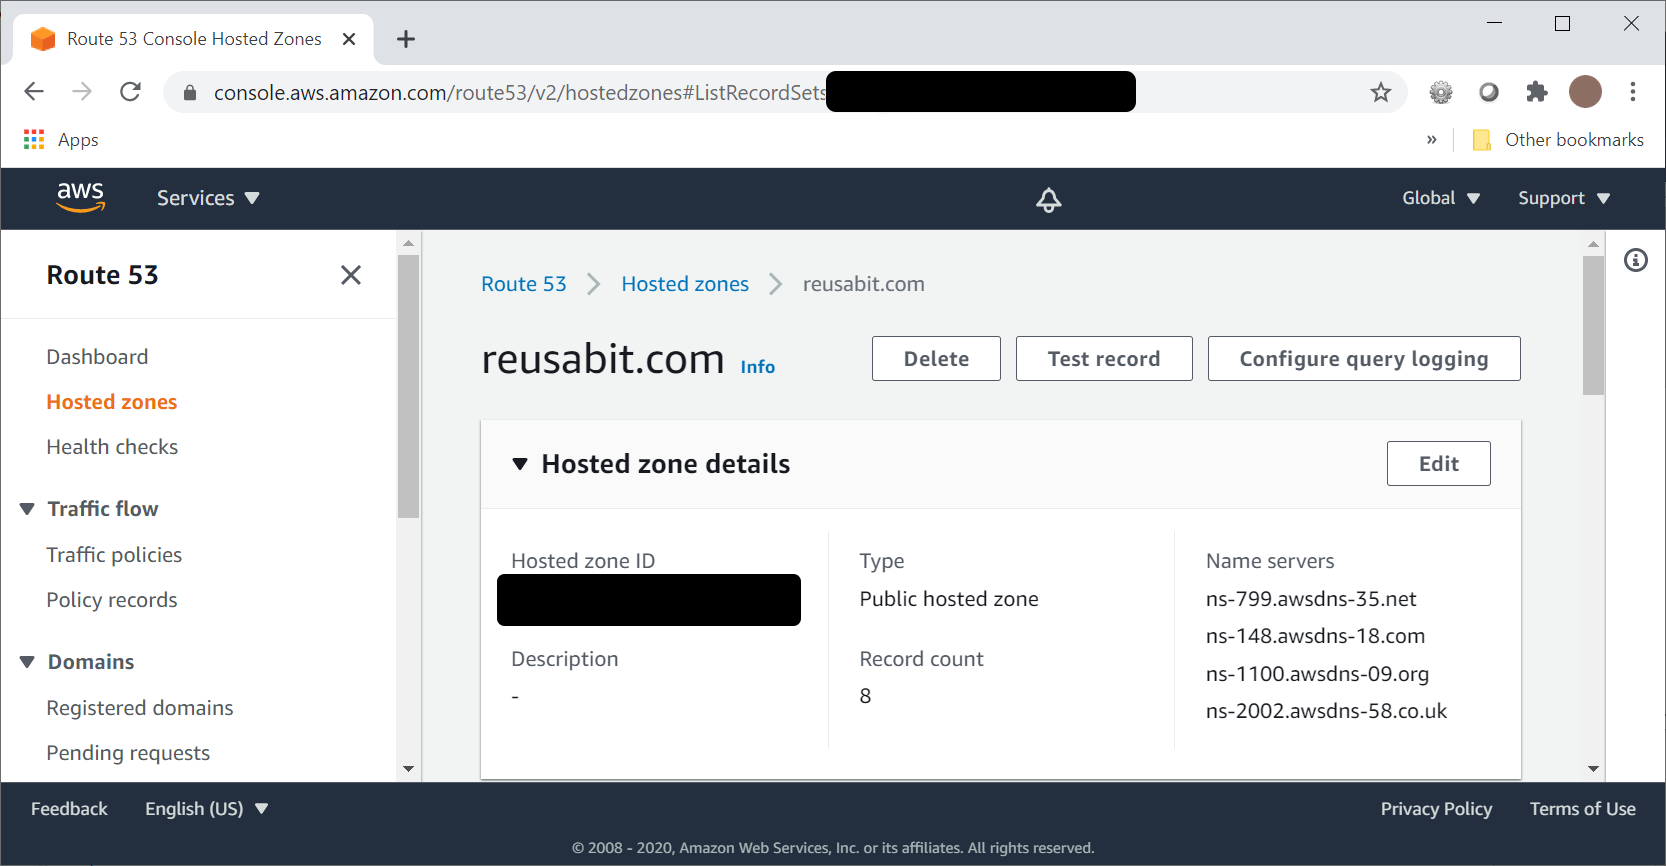Click the Hosted zones breadcrumb link
1666x866 pixels.
685,284
